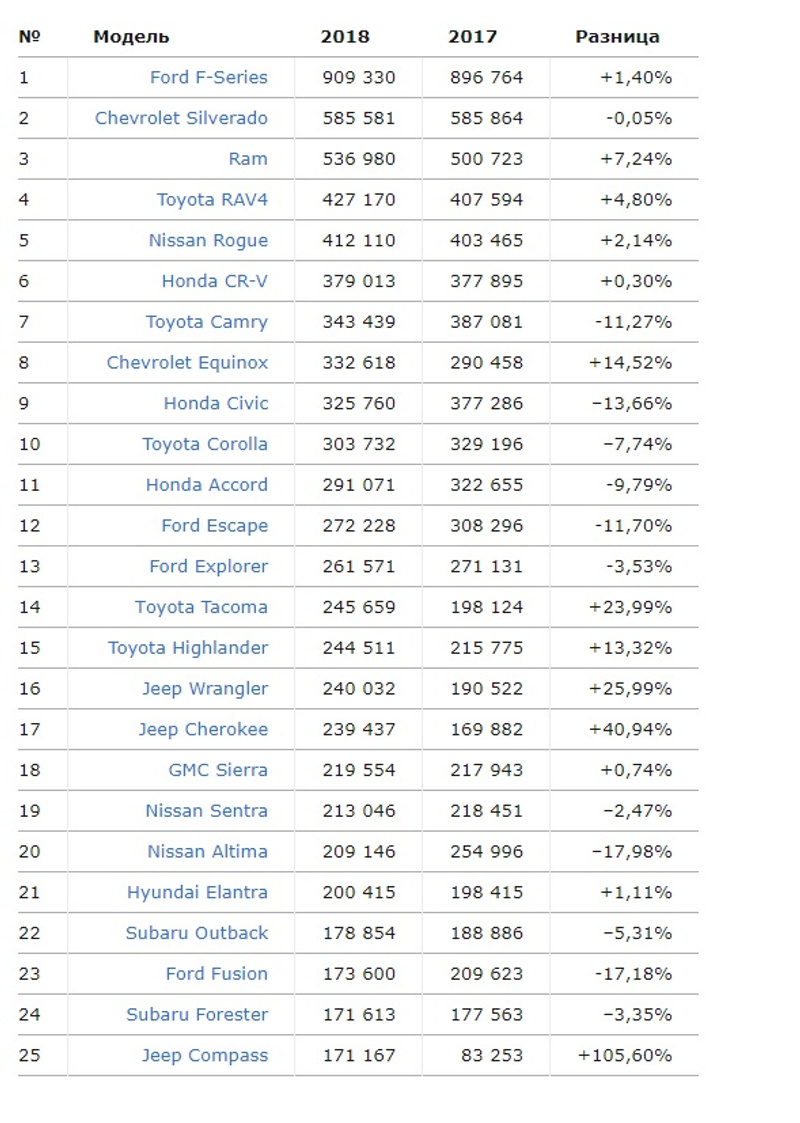Follow the Nissan Rogue link
Viewport: 800px width, 1123px height.
tap(208, 241)
